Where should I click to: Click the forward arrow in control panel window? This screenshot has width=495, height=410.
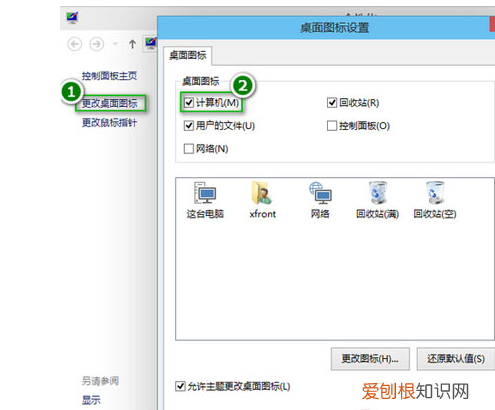97,44
